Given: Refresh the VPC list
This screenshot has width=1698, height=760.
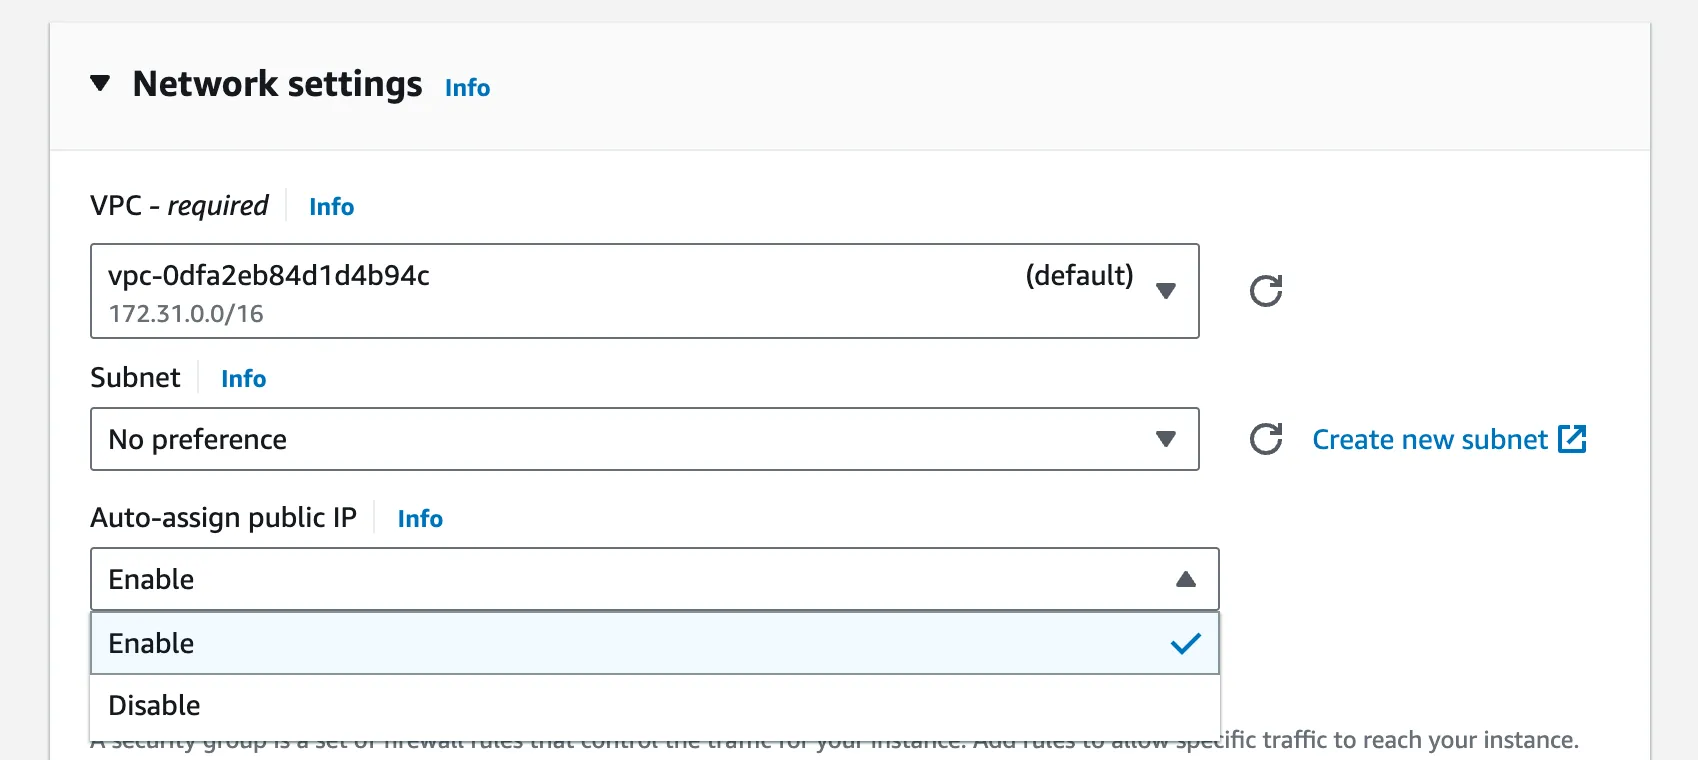Looking at the screenshot, I should click(1265, 291).
